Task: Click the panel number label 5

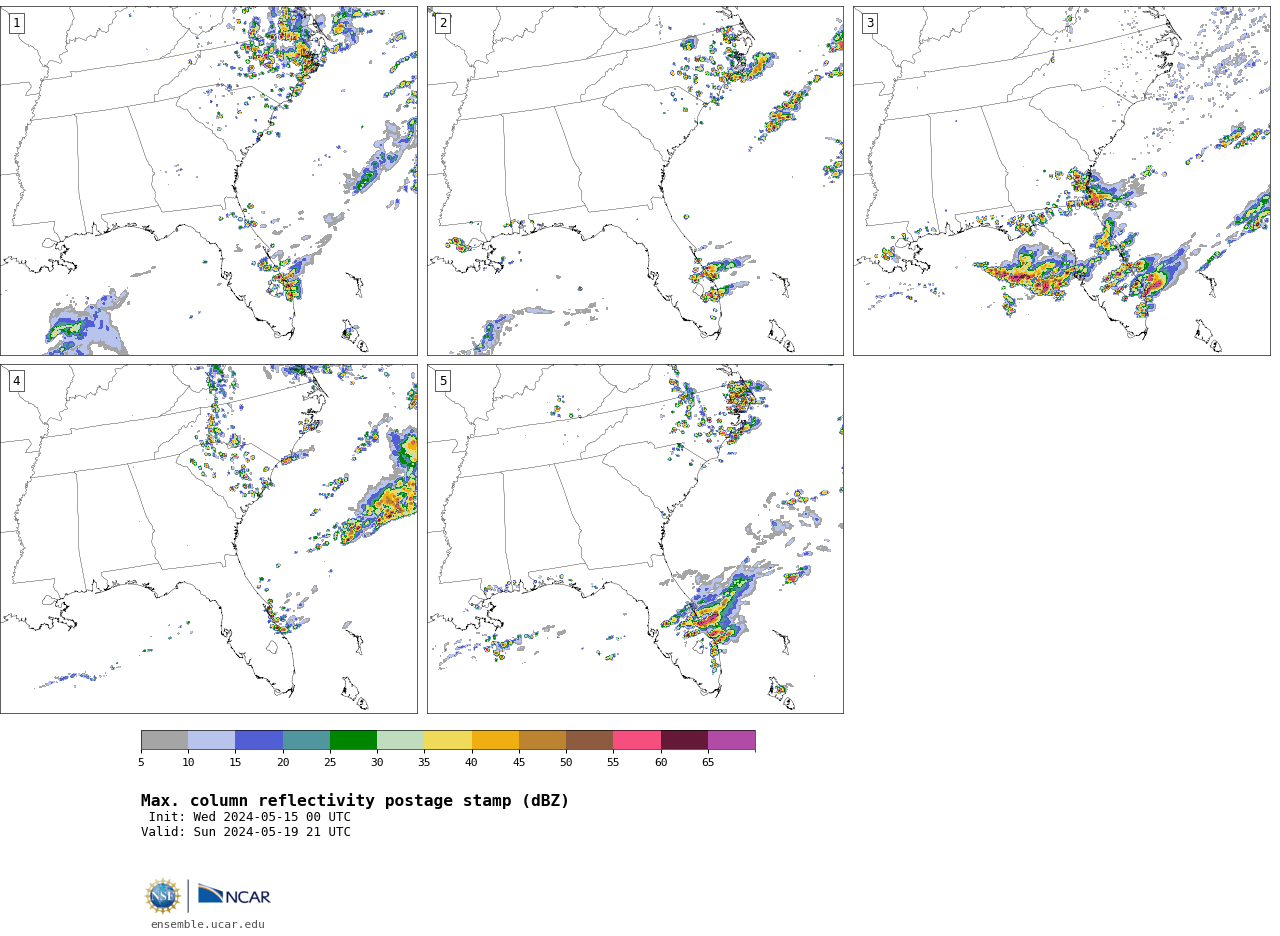Action: (x=443, y=381)
